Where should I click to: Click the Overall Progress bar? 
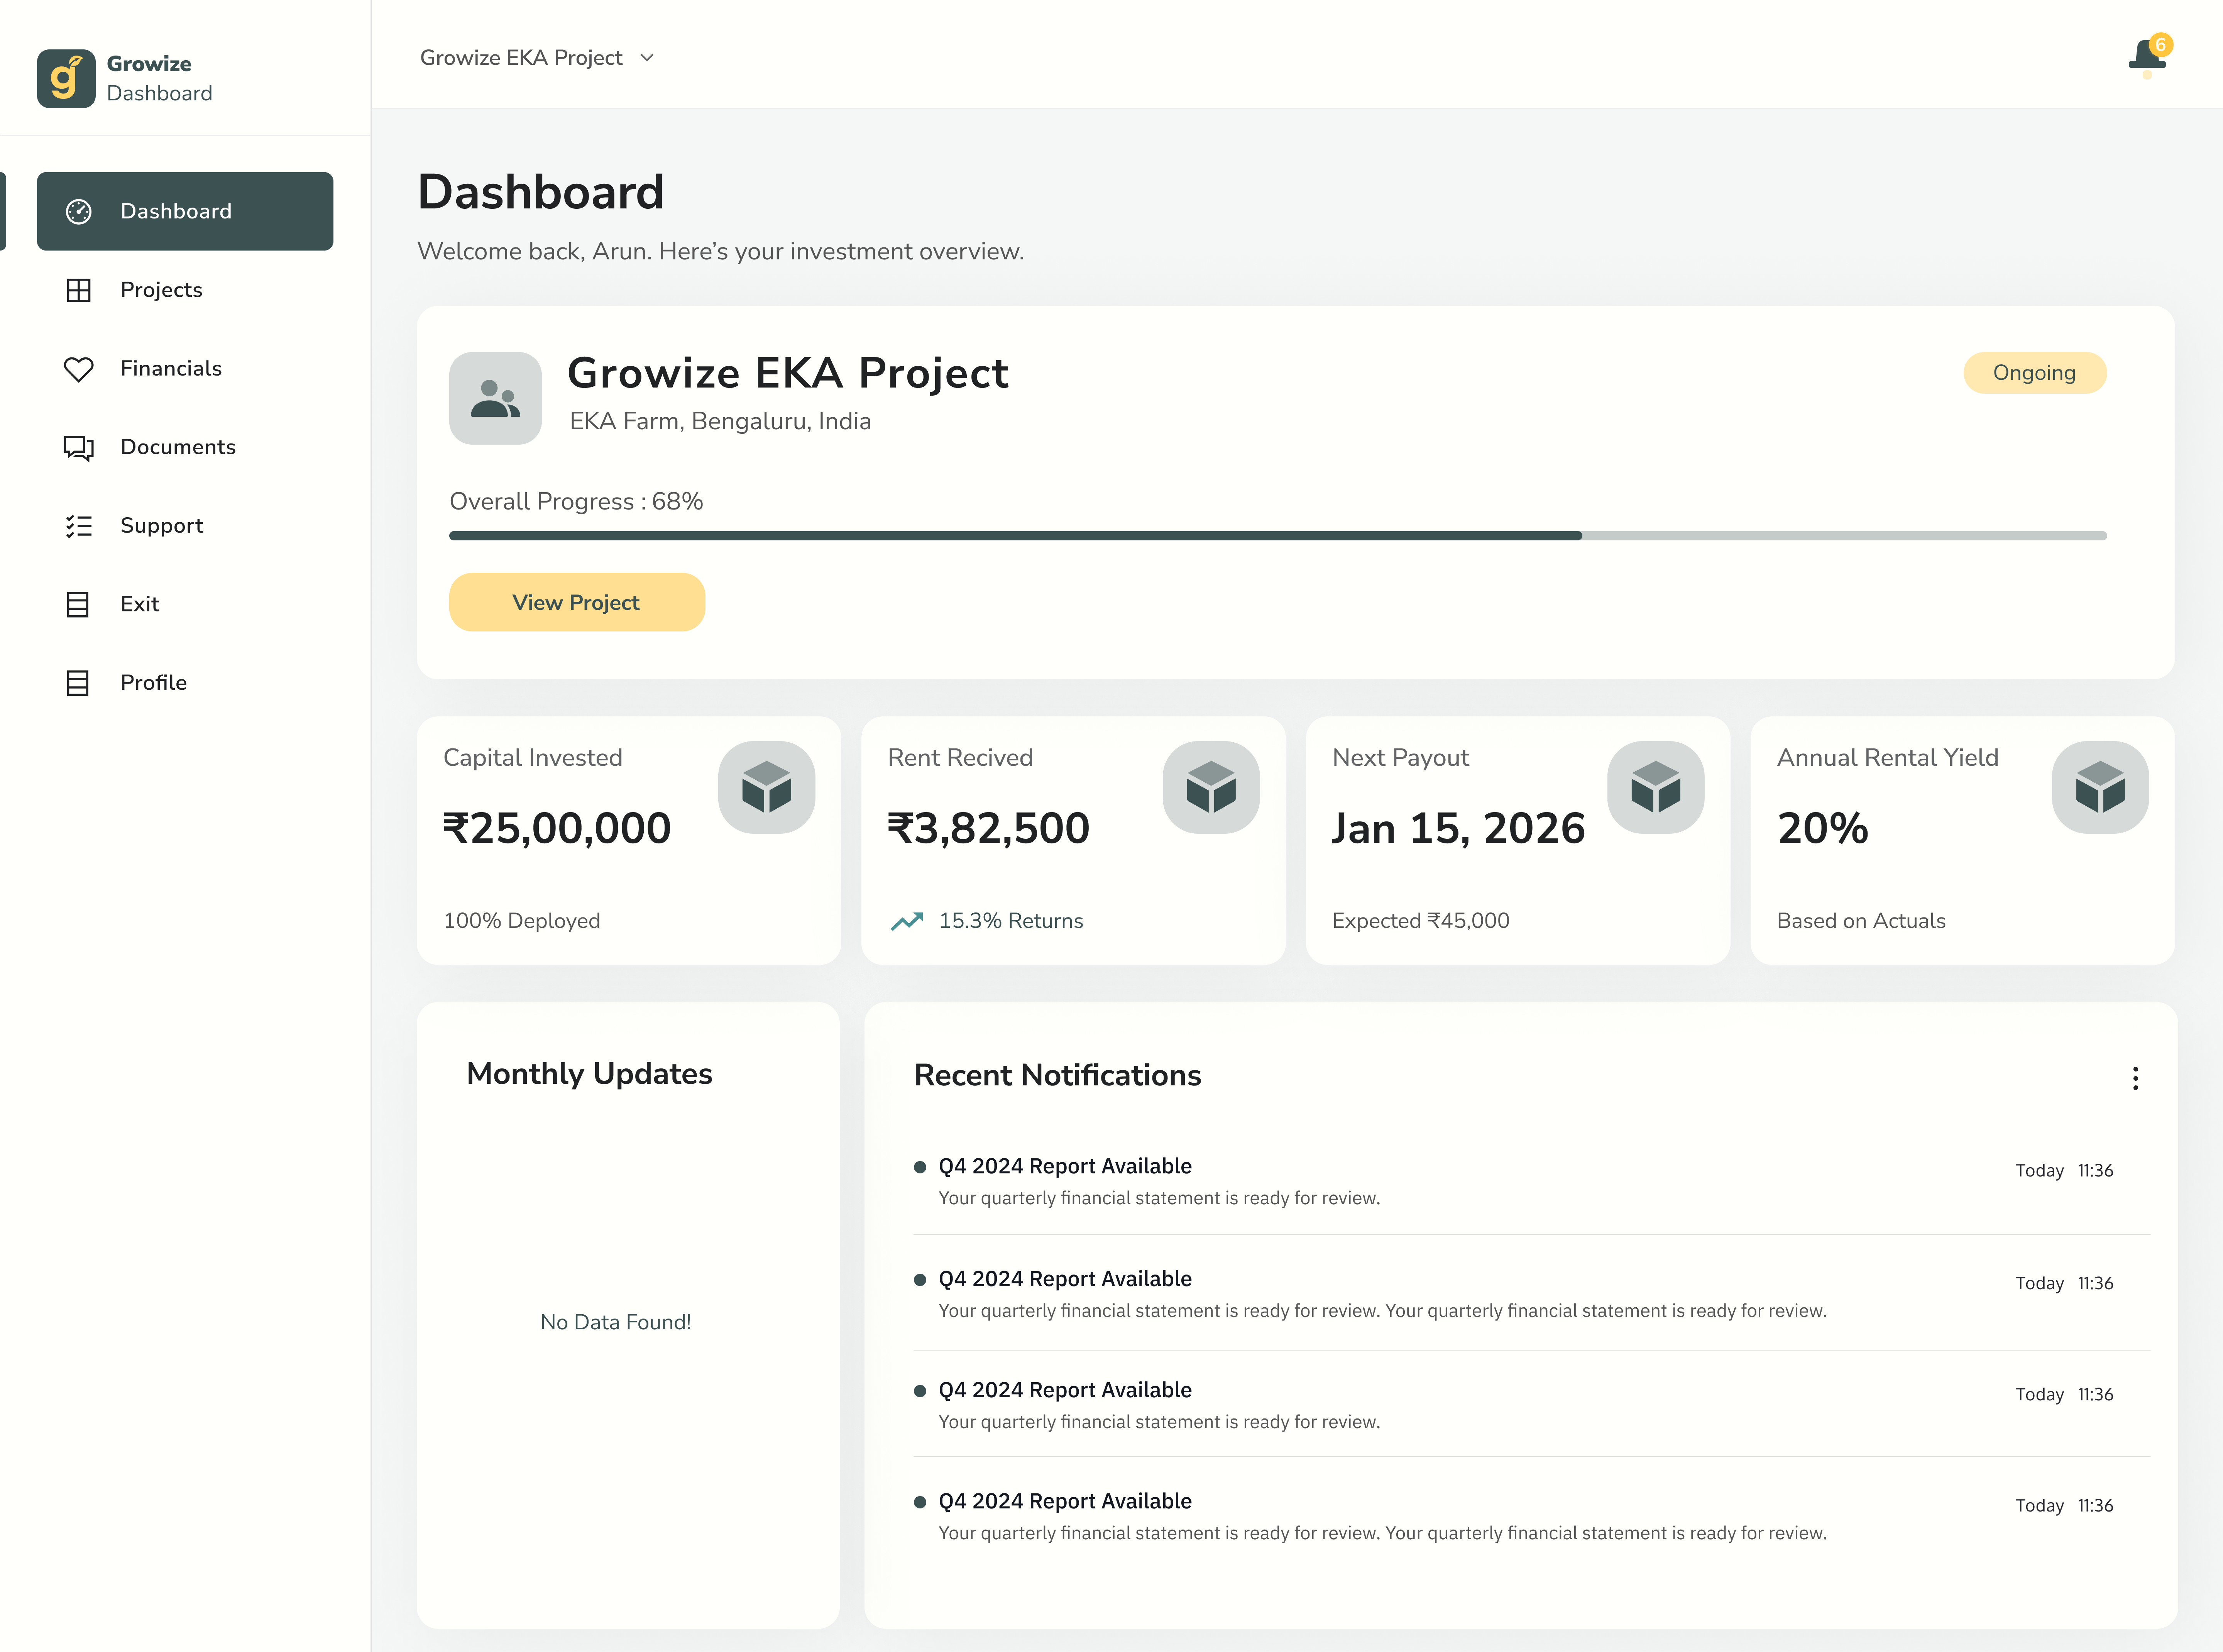(1277, 536)
